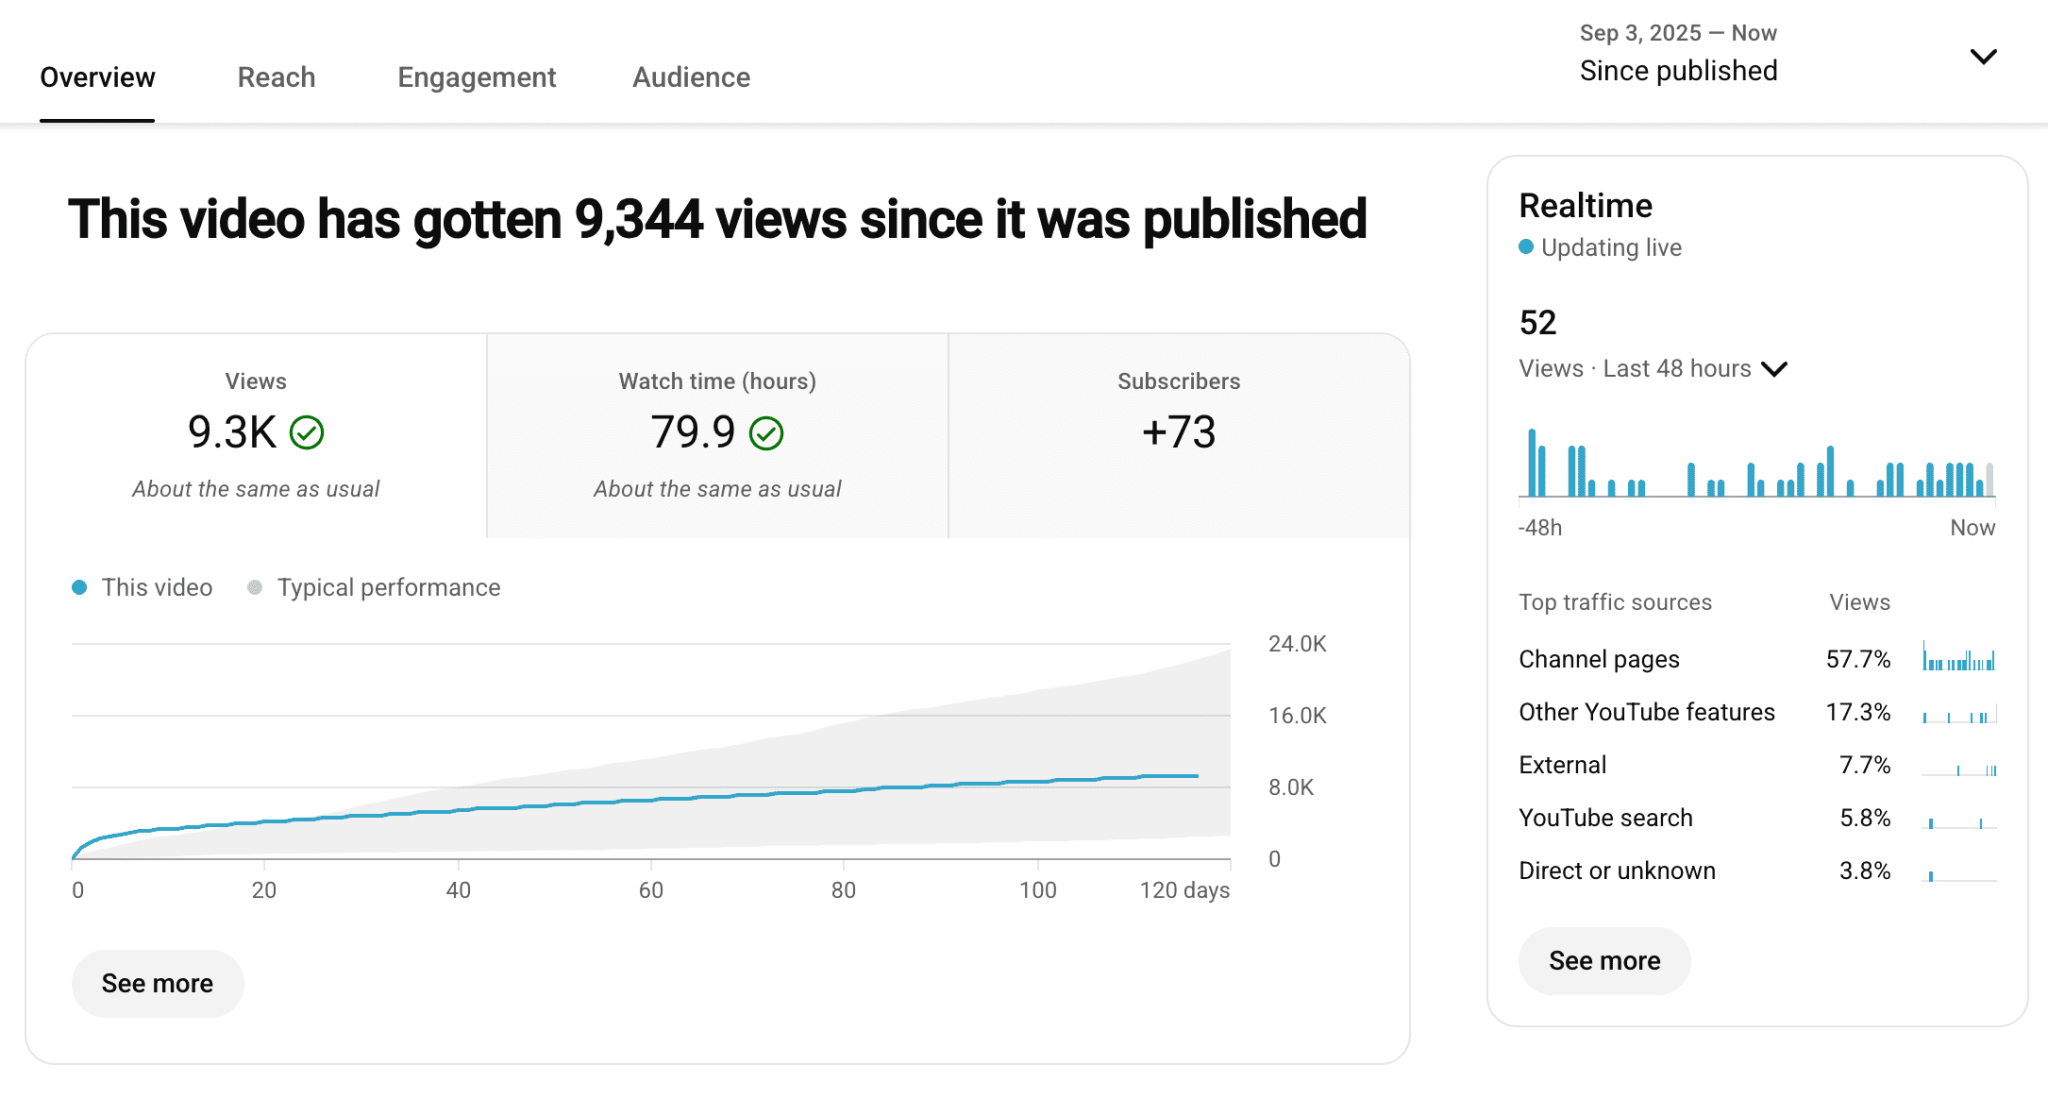Viewport: 2048px width, 1099px height.
Task: Open the Since published period selector
Action: tap(1679, 70)
